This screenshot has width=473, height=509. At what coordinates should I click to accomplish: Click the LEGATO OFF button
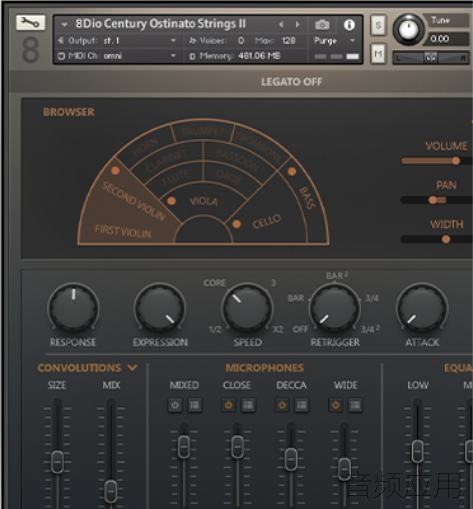pyautogui.click(x=291, y=82)
